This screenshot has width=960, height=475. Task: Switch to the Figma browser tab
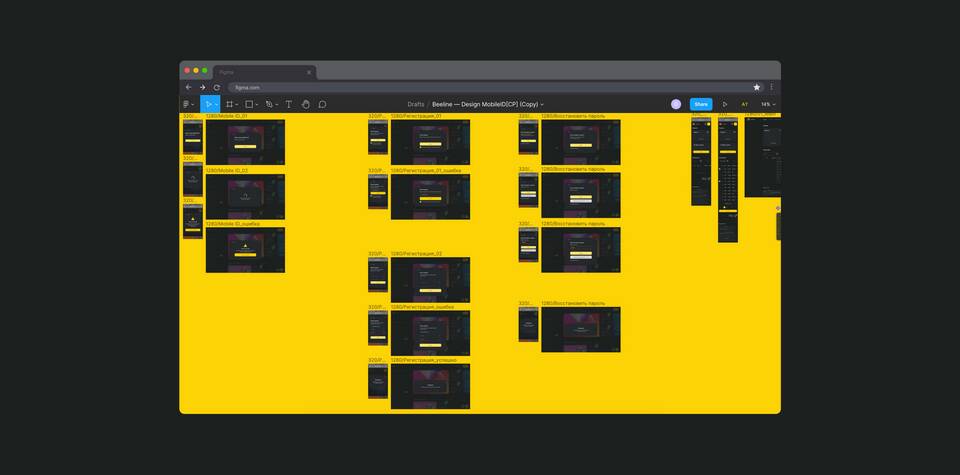click(x=255, y=72)
